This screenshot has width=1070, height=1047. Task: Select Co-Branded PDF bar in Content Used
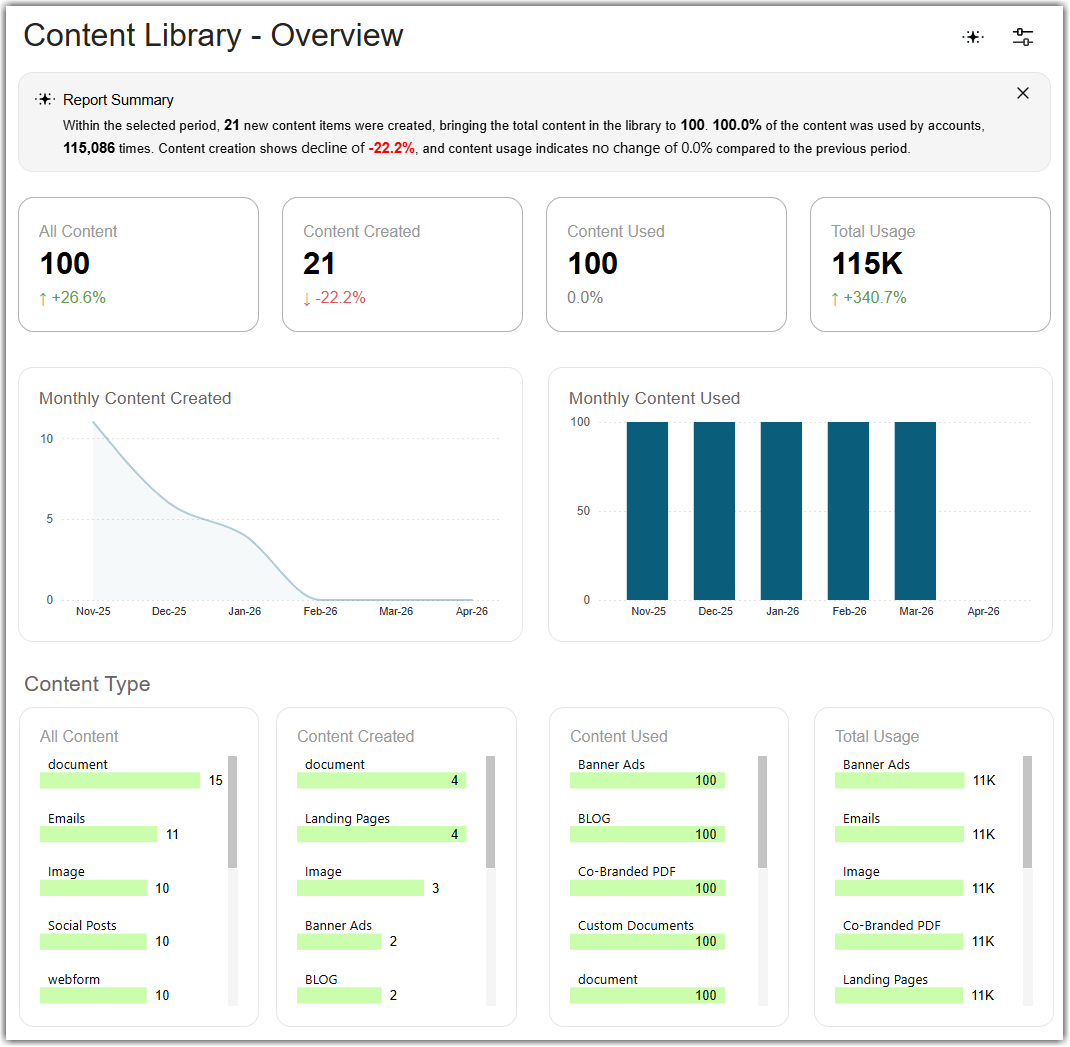647,888
